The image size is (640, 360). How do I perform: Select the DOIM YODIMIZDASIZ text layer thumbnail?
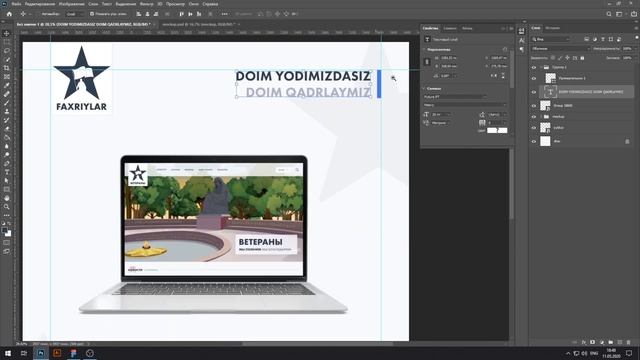click(x=550, y=92)
